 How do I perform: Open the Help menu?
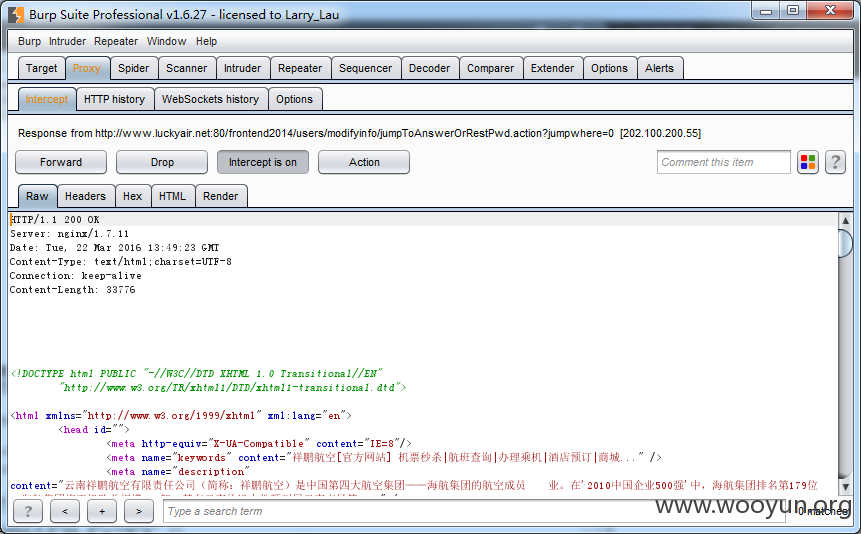[x=206, y=41]
